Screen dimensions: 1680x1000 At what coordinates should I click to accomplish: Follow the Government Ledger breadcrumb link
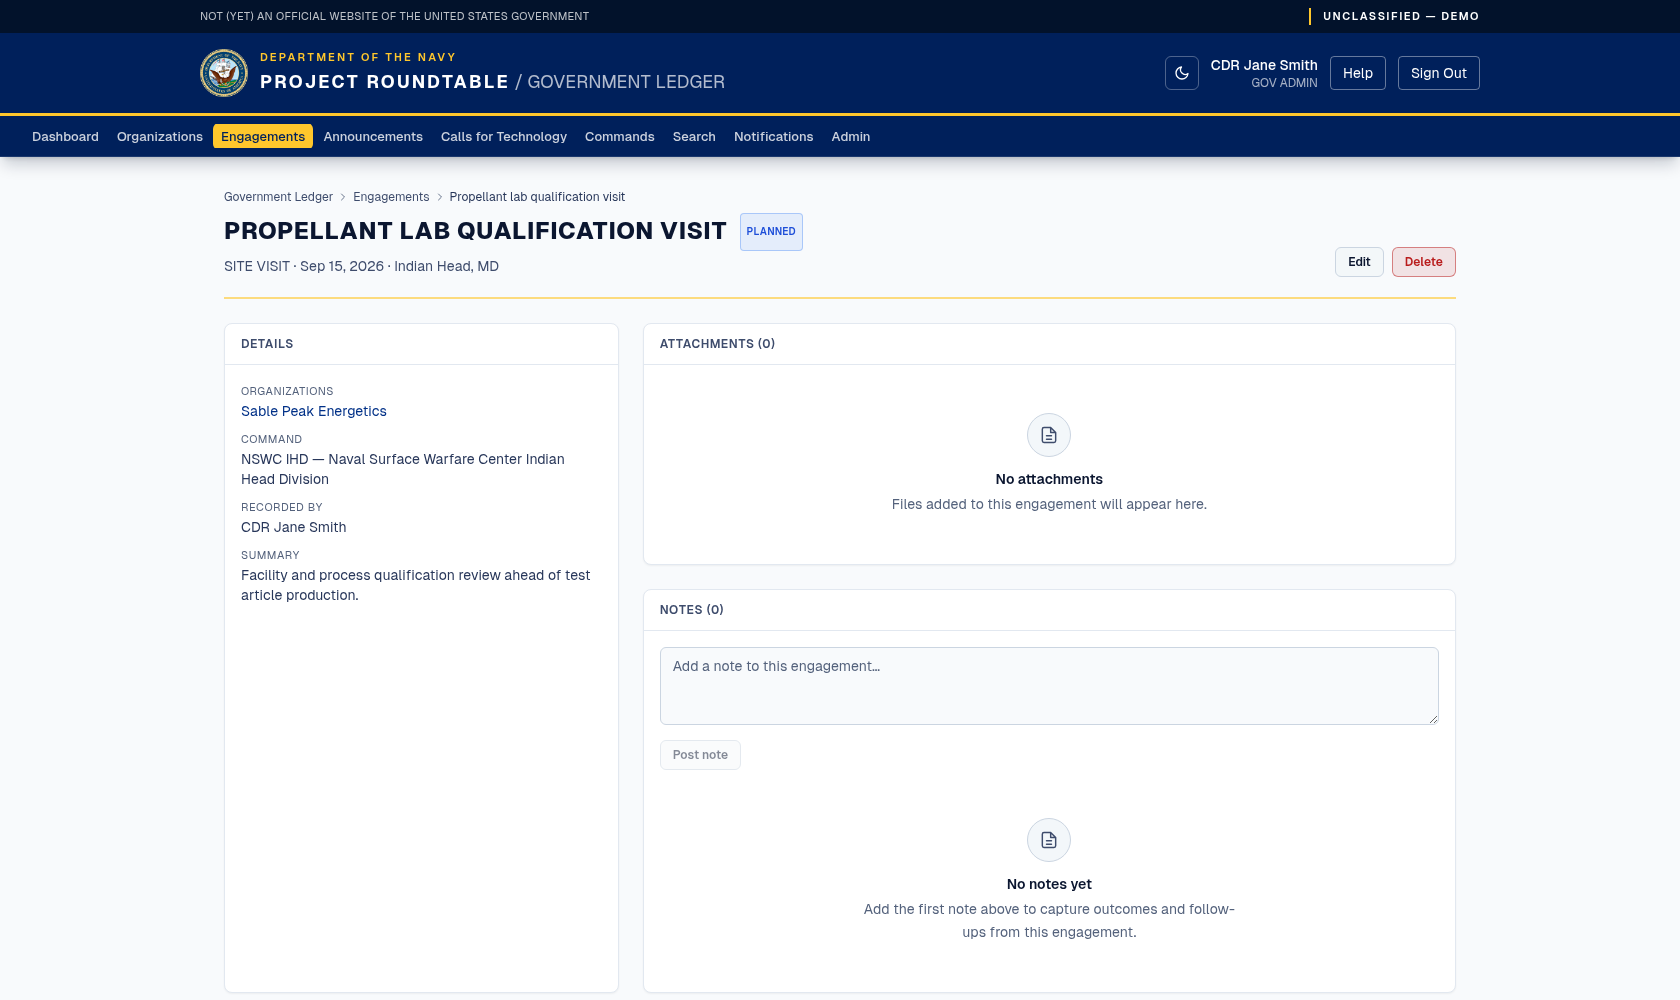click(278, 197)
